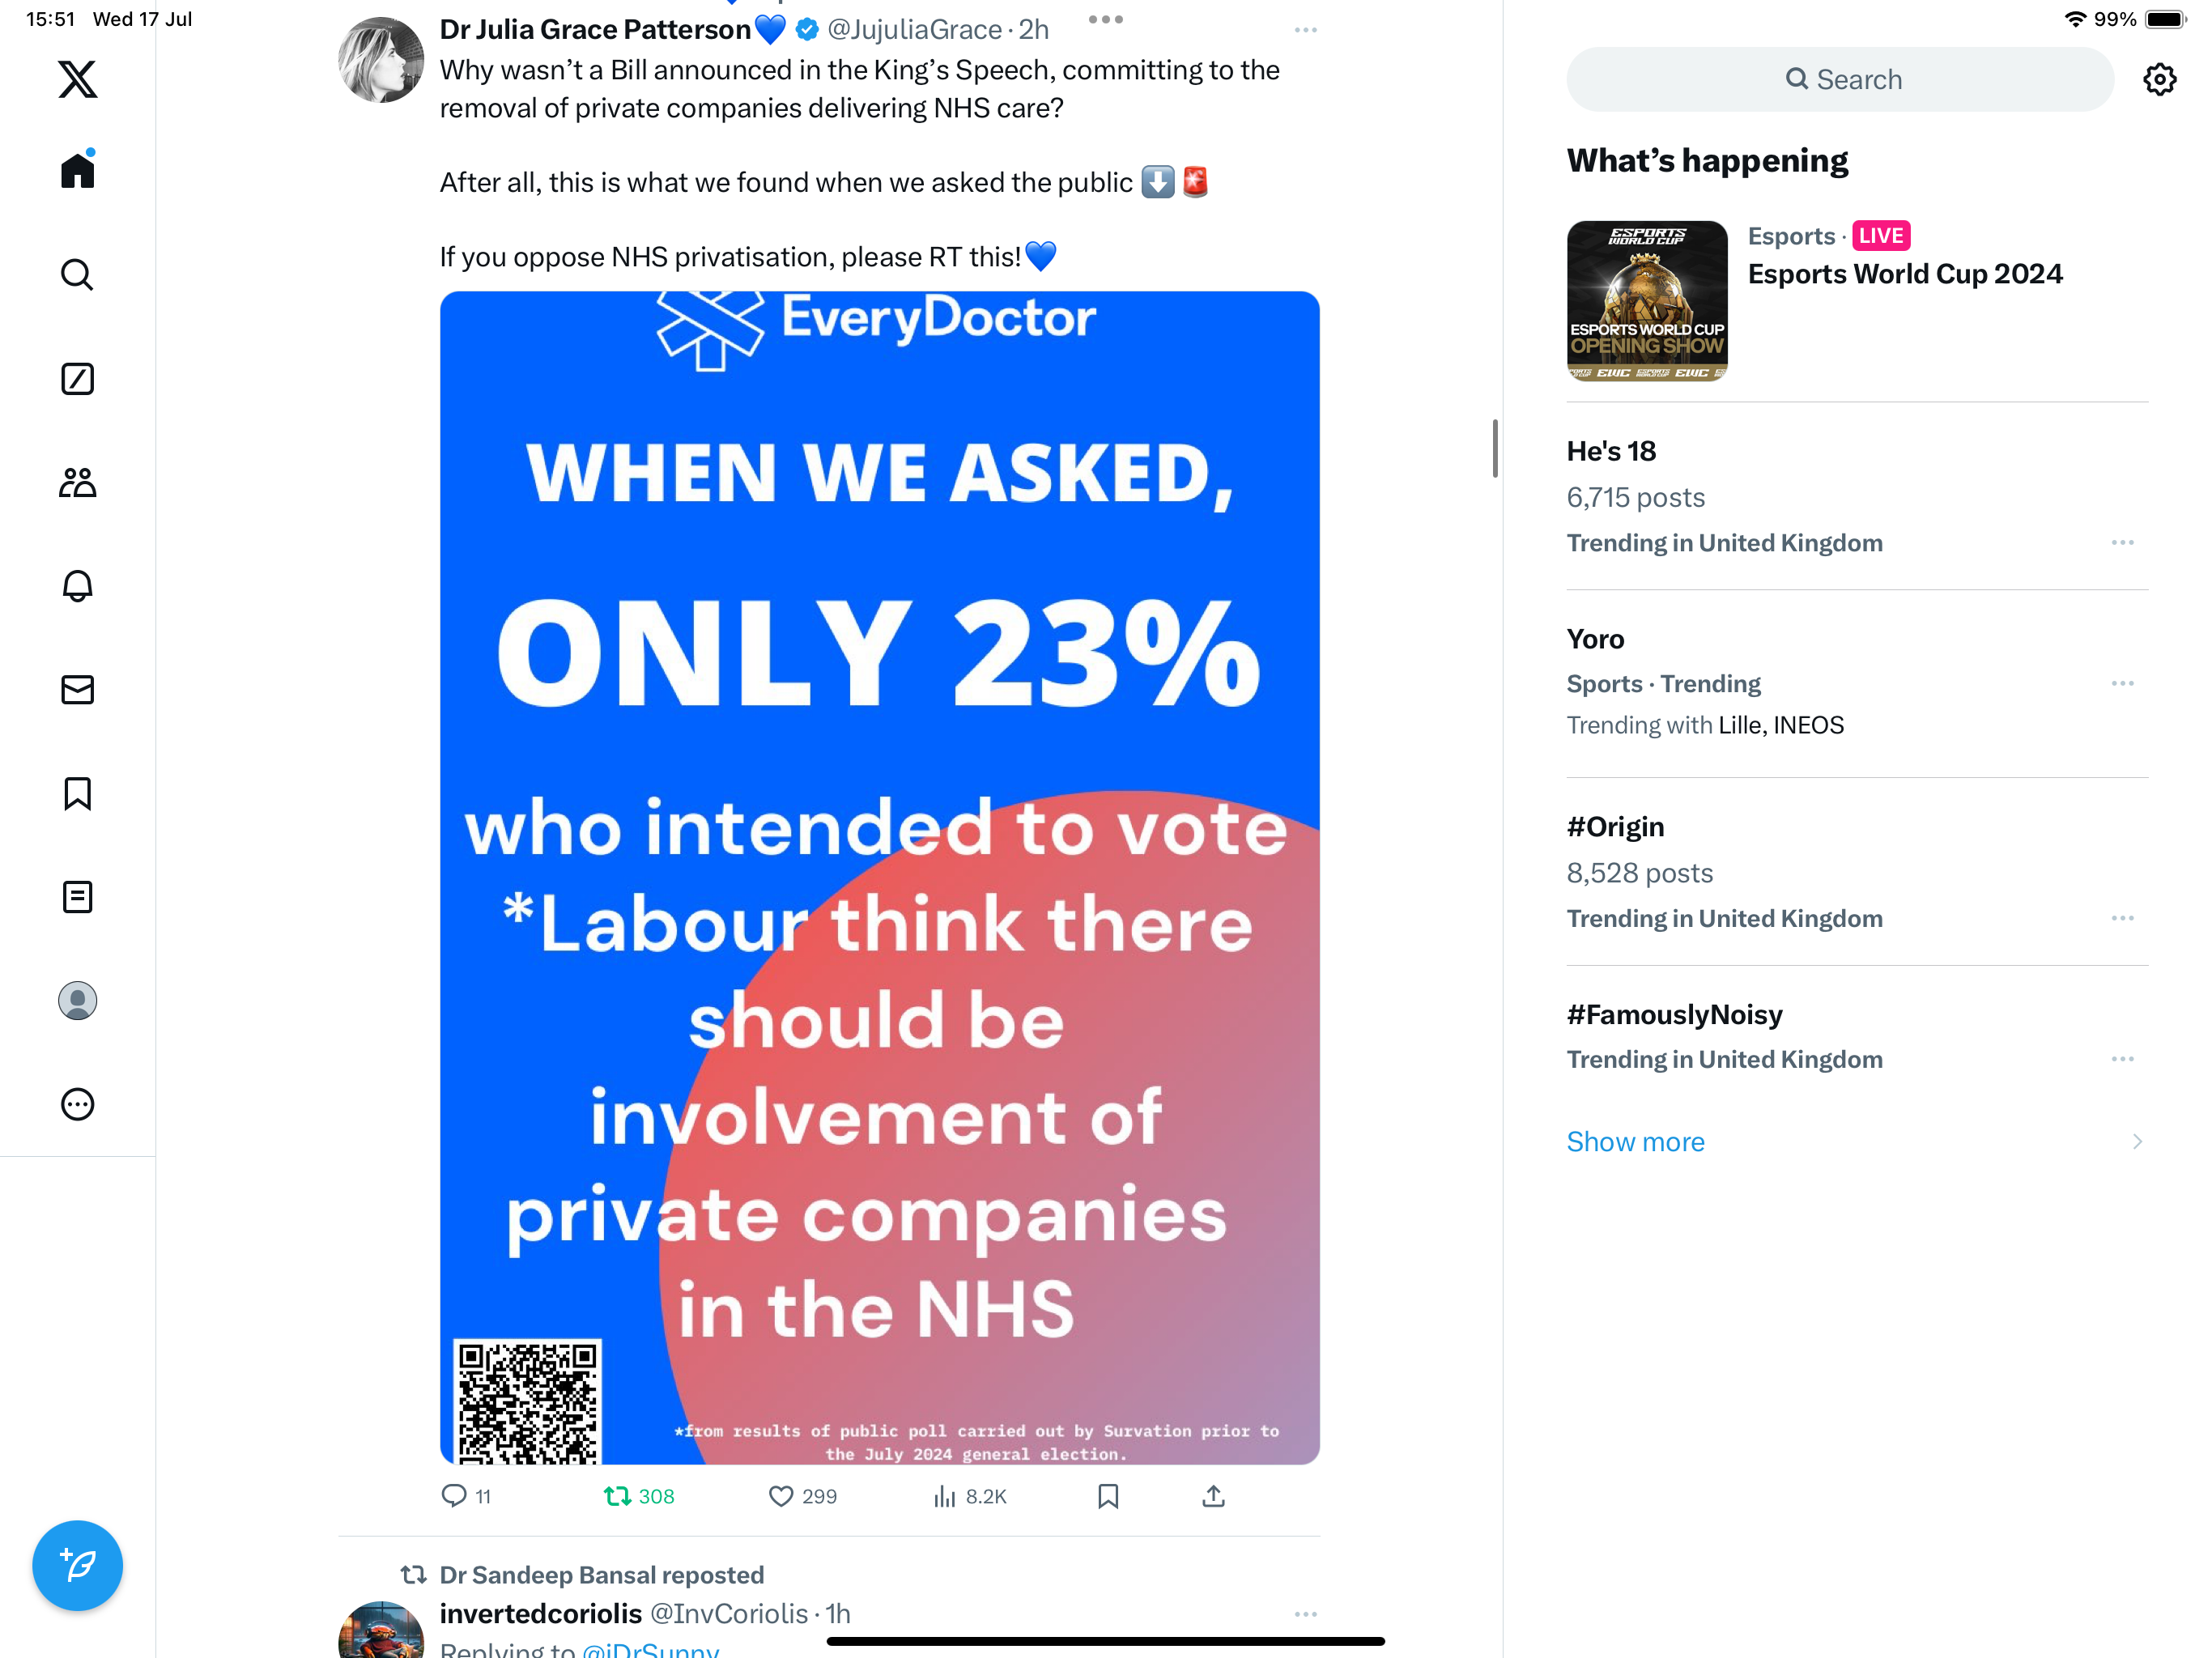Open search settings gear icon

2159,79
